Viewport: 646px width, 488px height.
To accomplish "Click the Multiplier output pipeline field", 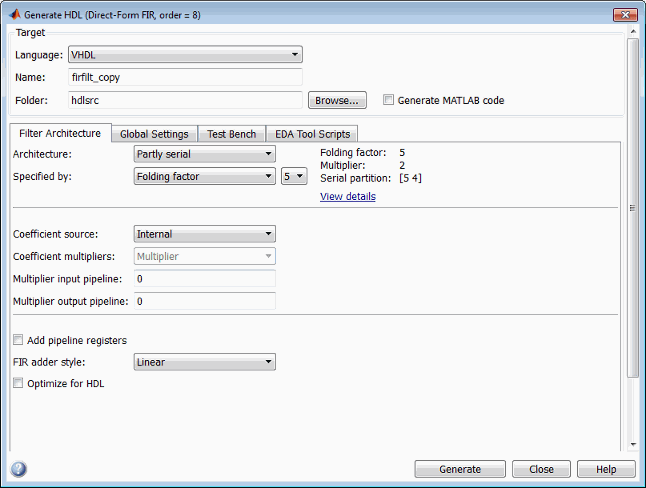I will coord(205,301).
